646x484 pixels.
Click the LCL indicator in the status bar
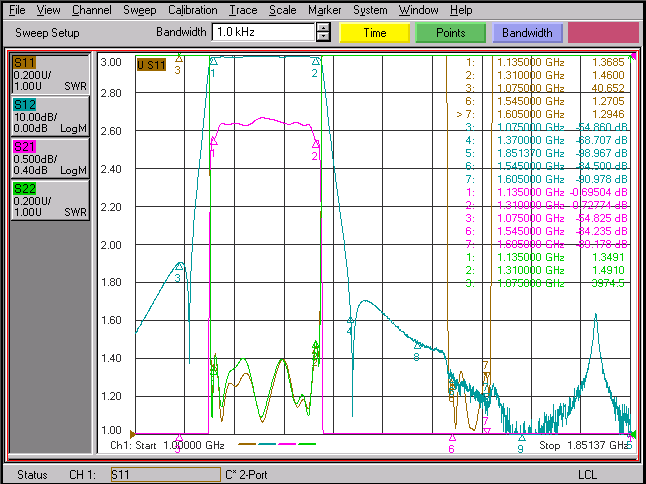[x=587, y=475]
